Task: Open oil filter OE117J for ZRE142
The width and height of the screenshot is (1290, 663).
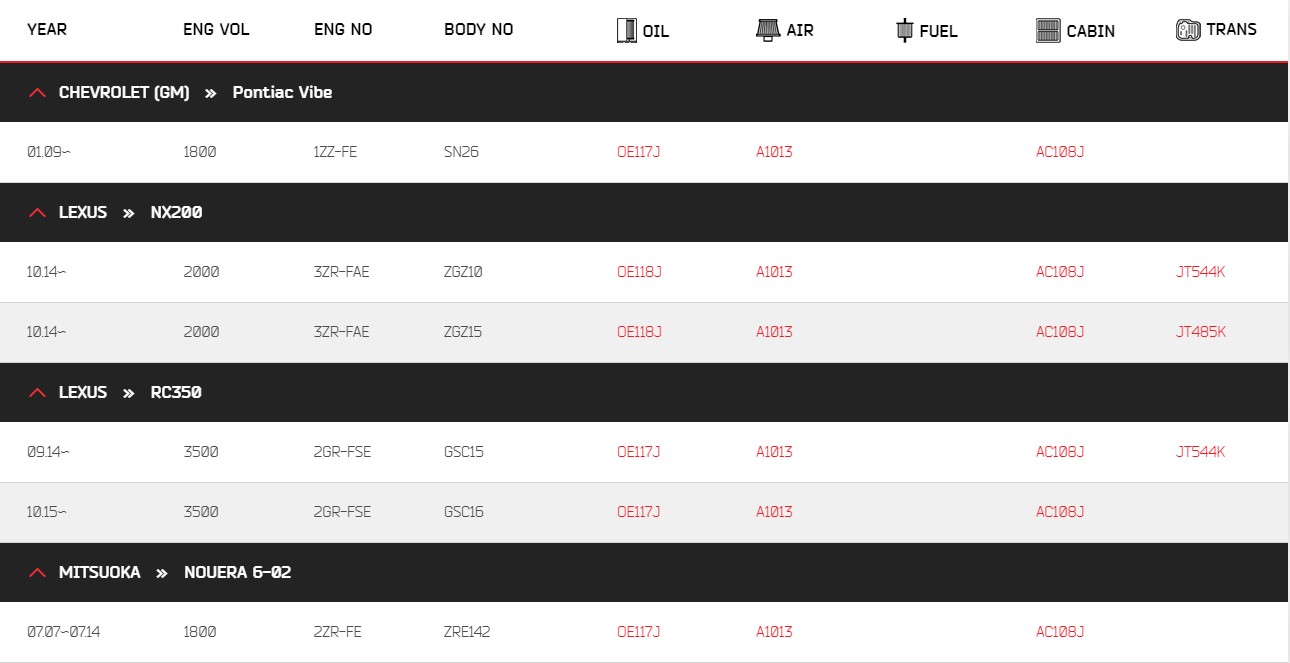Action: point(639,632)
